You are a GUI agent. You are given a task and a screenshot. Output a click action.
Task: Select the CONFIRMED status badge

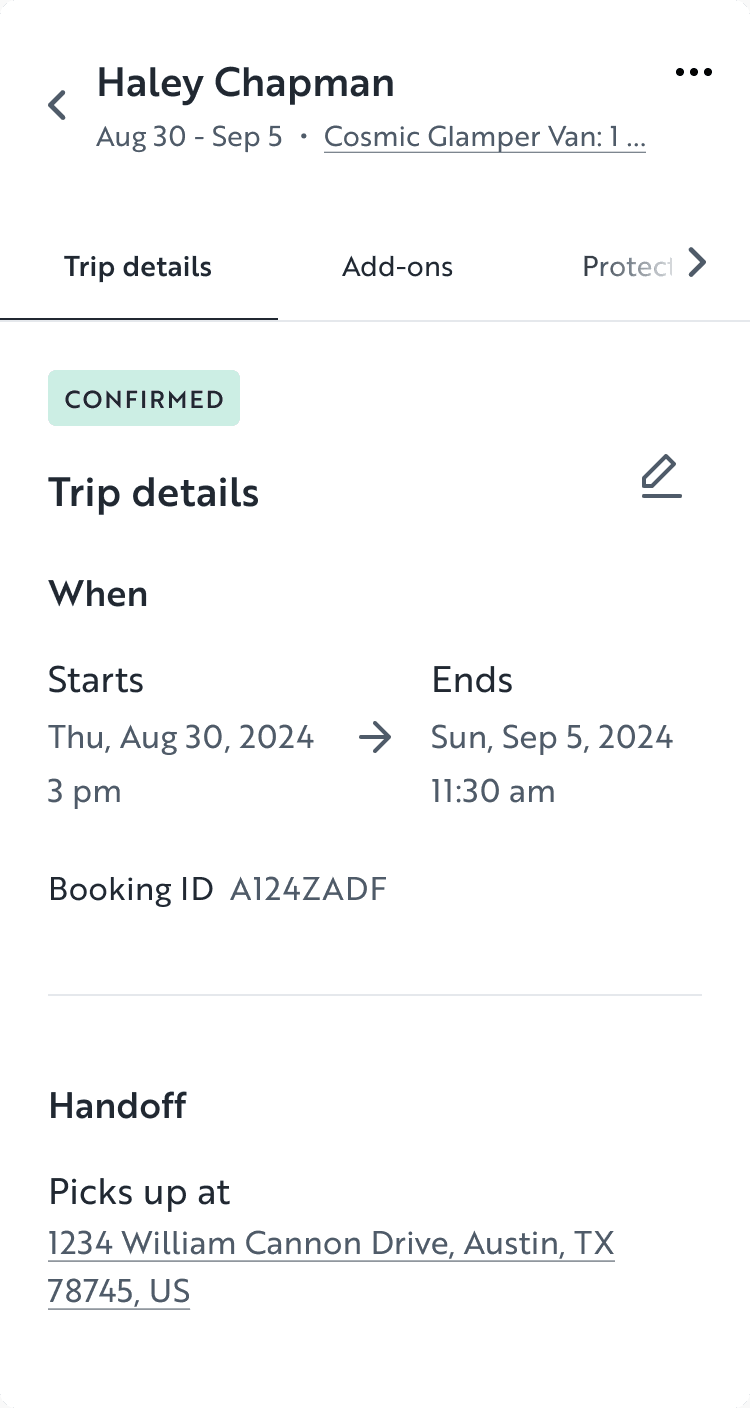pyautogui.click(x=143, y=398)
